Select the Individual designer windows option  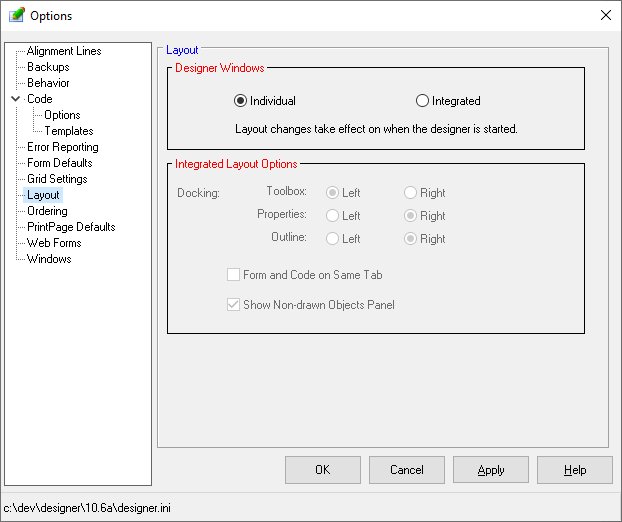[x=241, y=101]
